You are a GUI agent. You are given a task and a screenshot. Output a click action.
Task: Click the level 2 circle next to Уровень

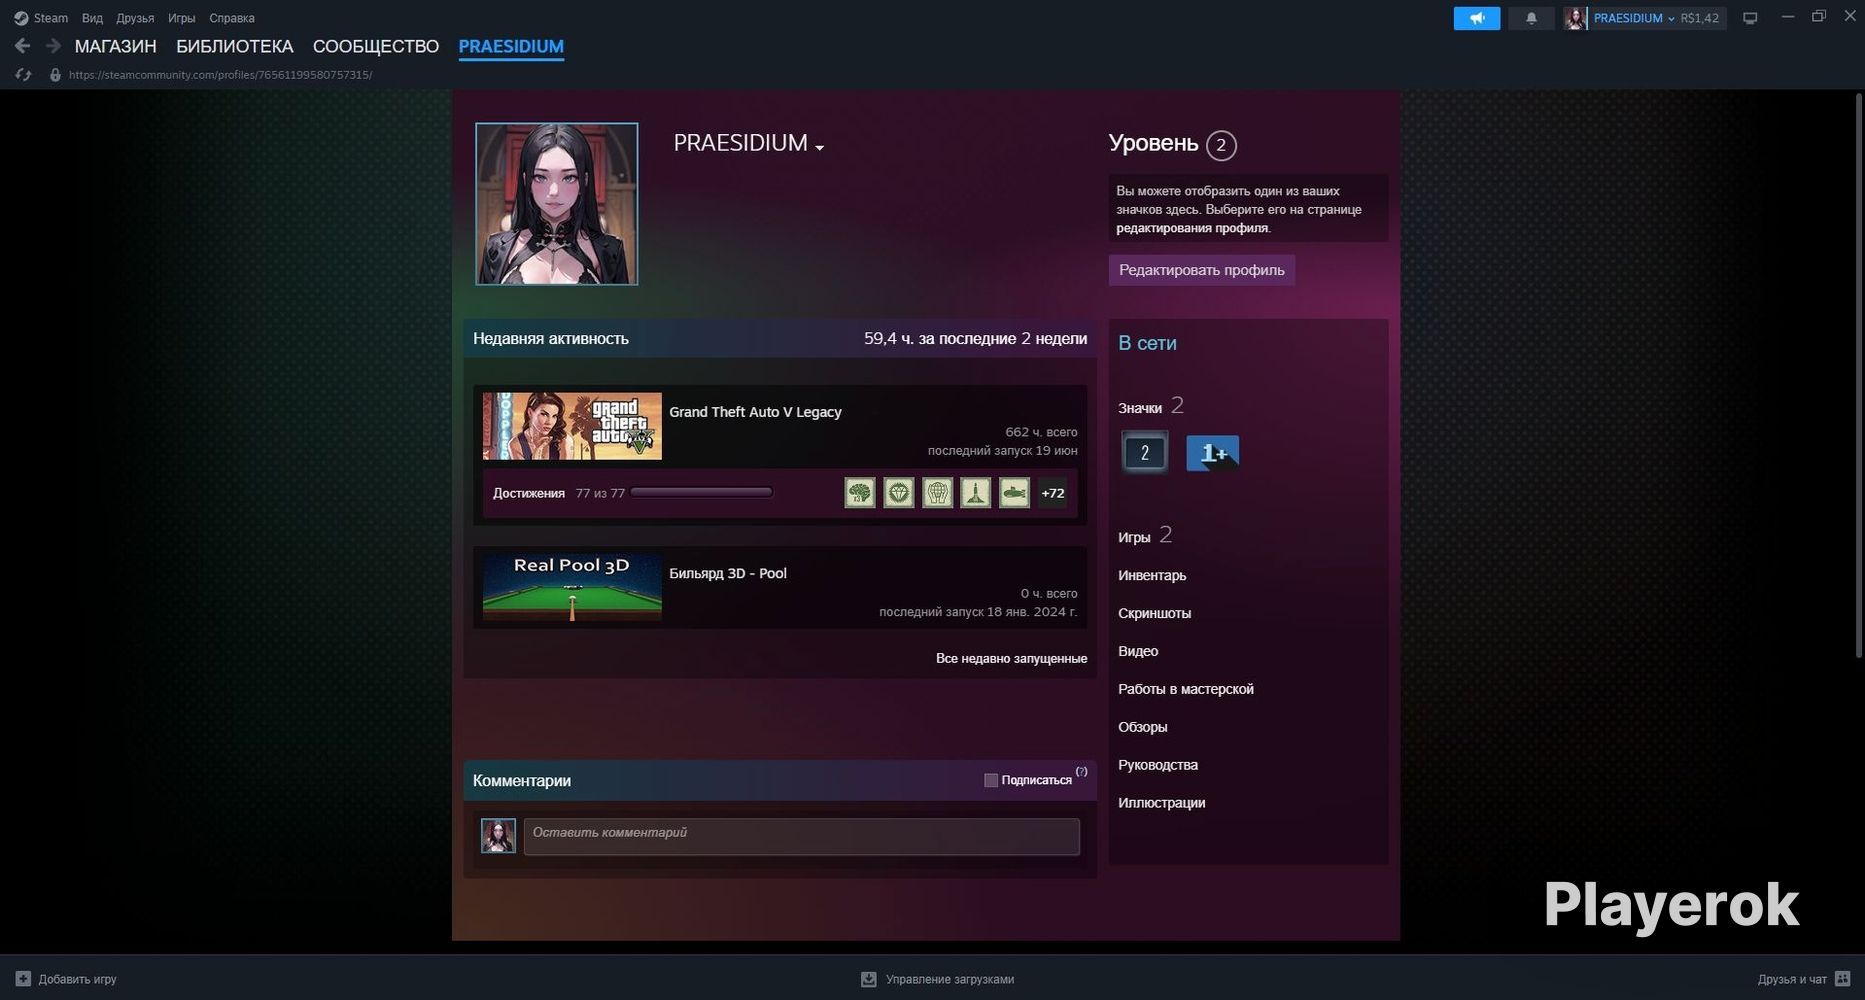[1221, 146]
